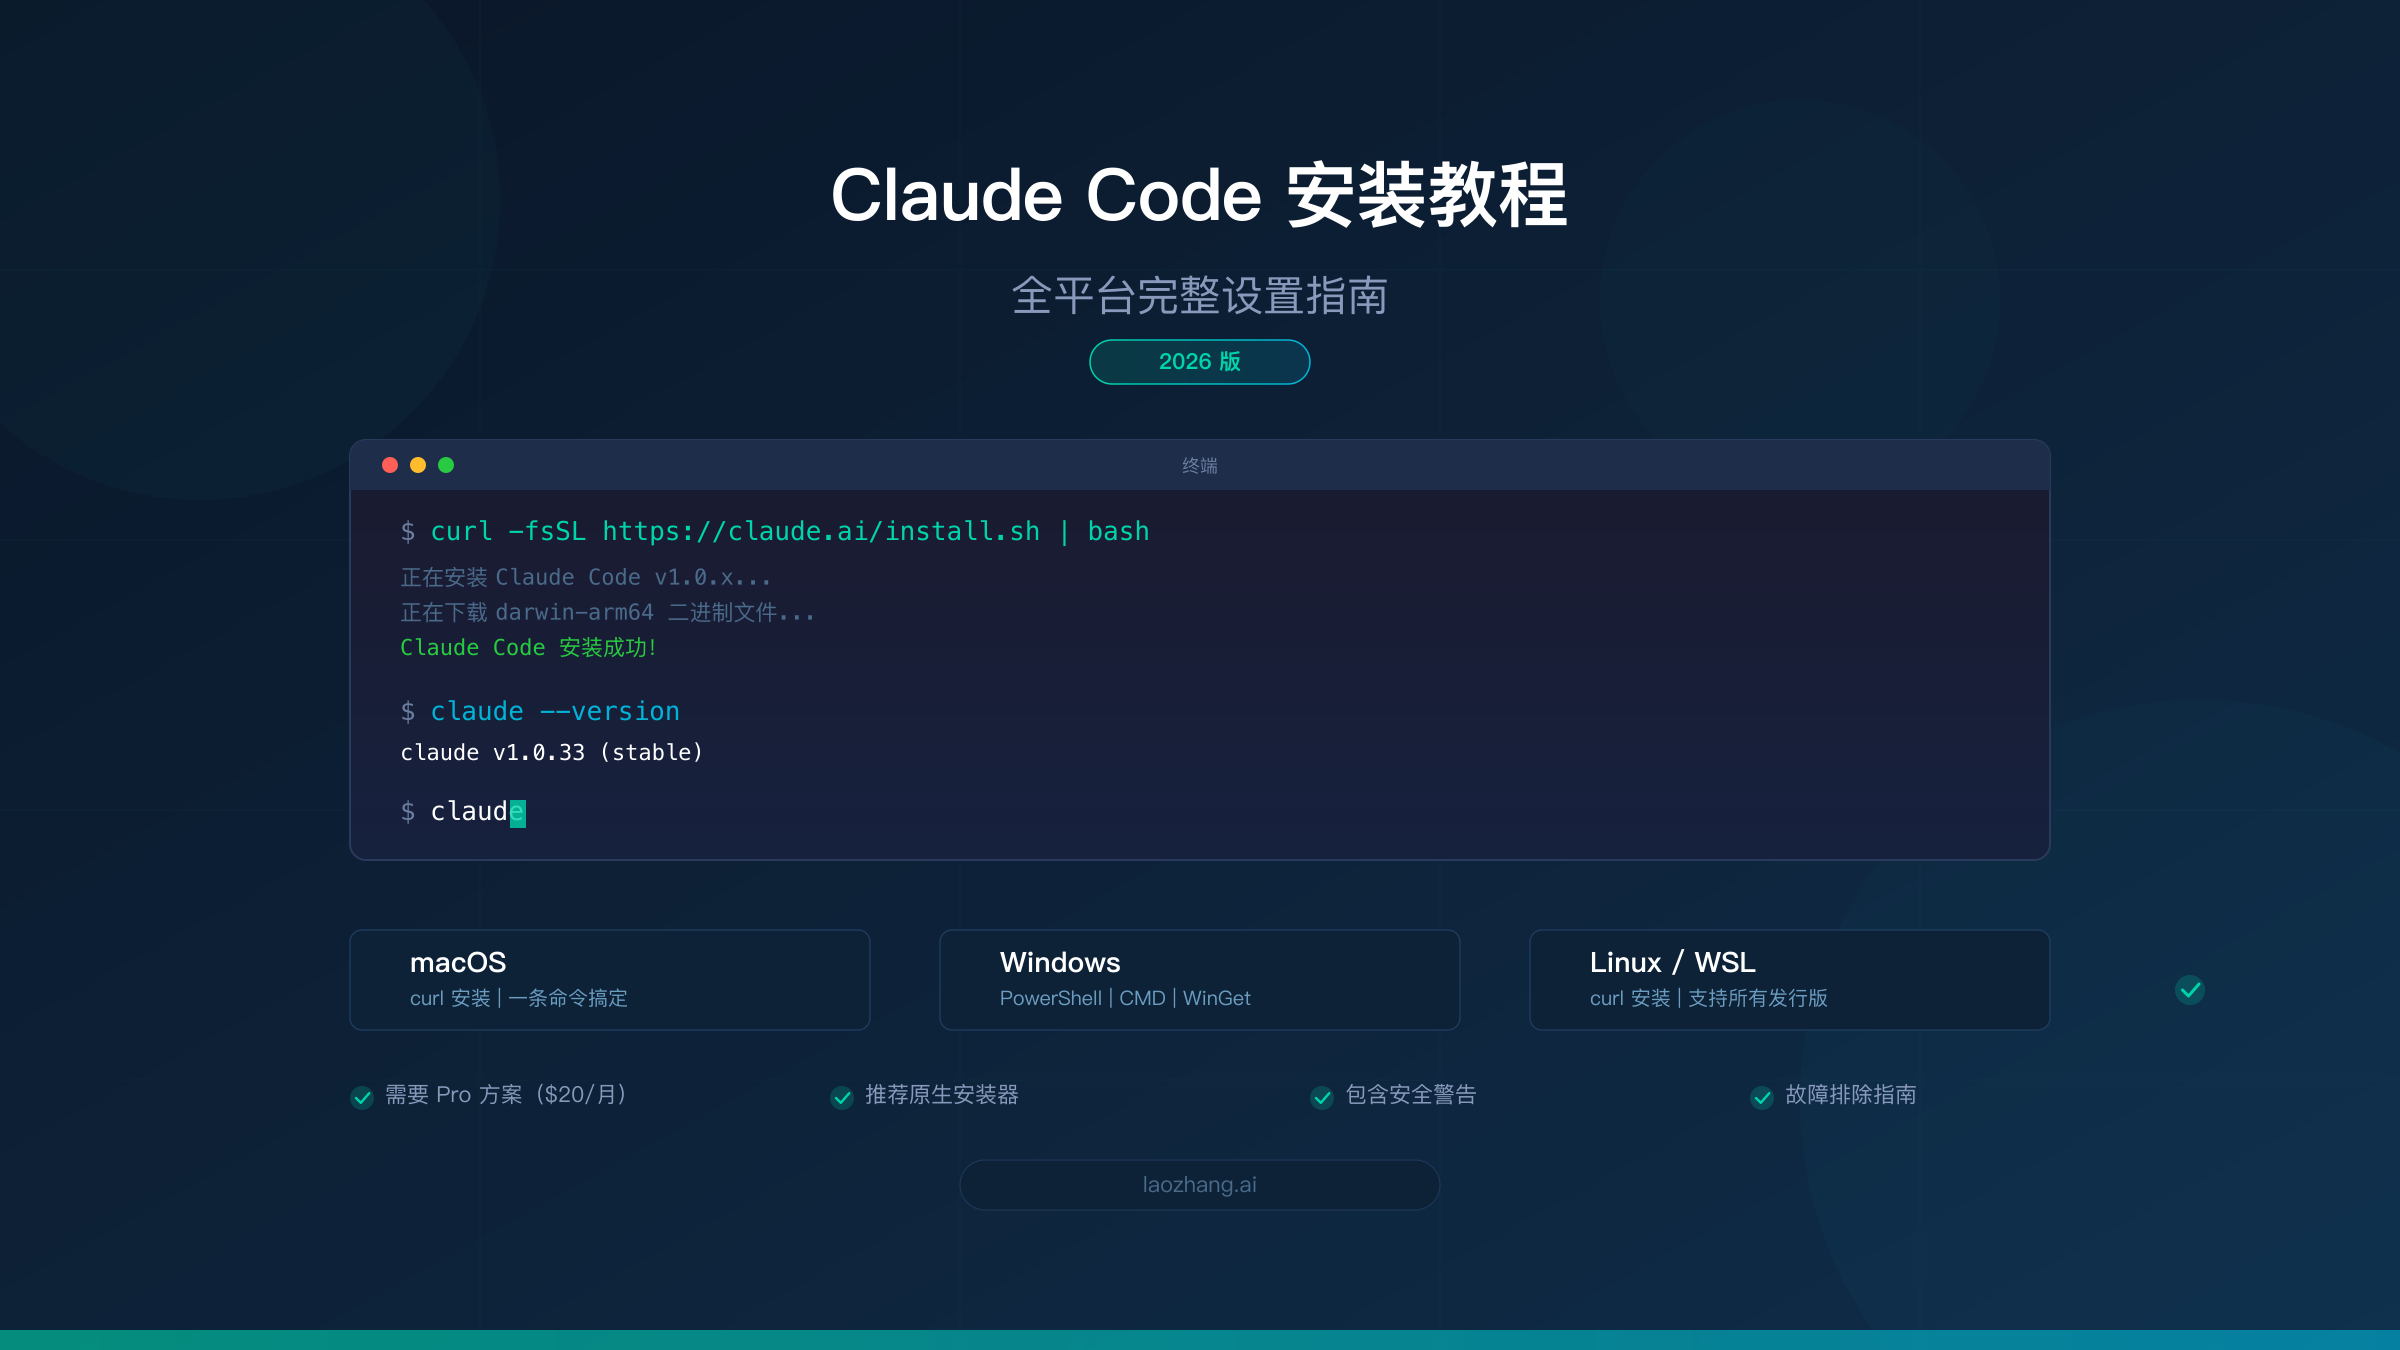The width and height of the screenshot is (2400, 1350).
Task: Select the Linux / WSL platform card
Action: (1790, 980)
